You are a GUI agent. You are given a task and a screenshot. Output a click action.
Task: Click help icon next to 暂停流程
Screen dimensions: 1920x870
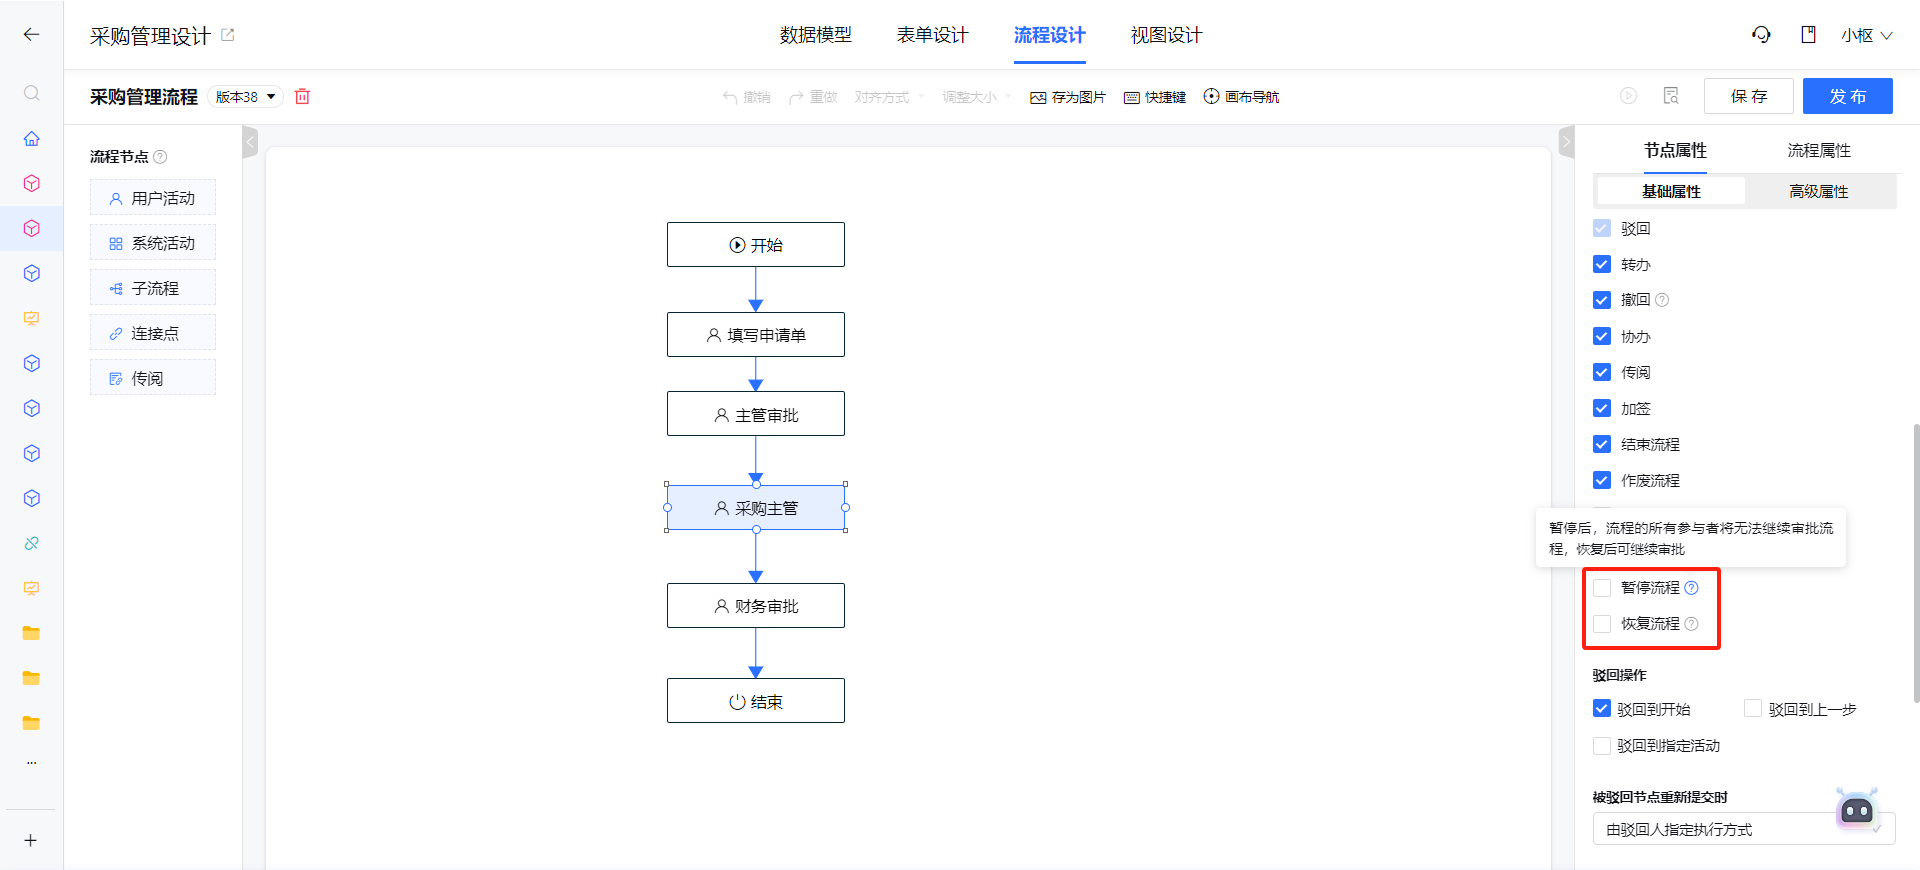coord(1691,588)
